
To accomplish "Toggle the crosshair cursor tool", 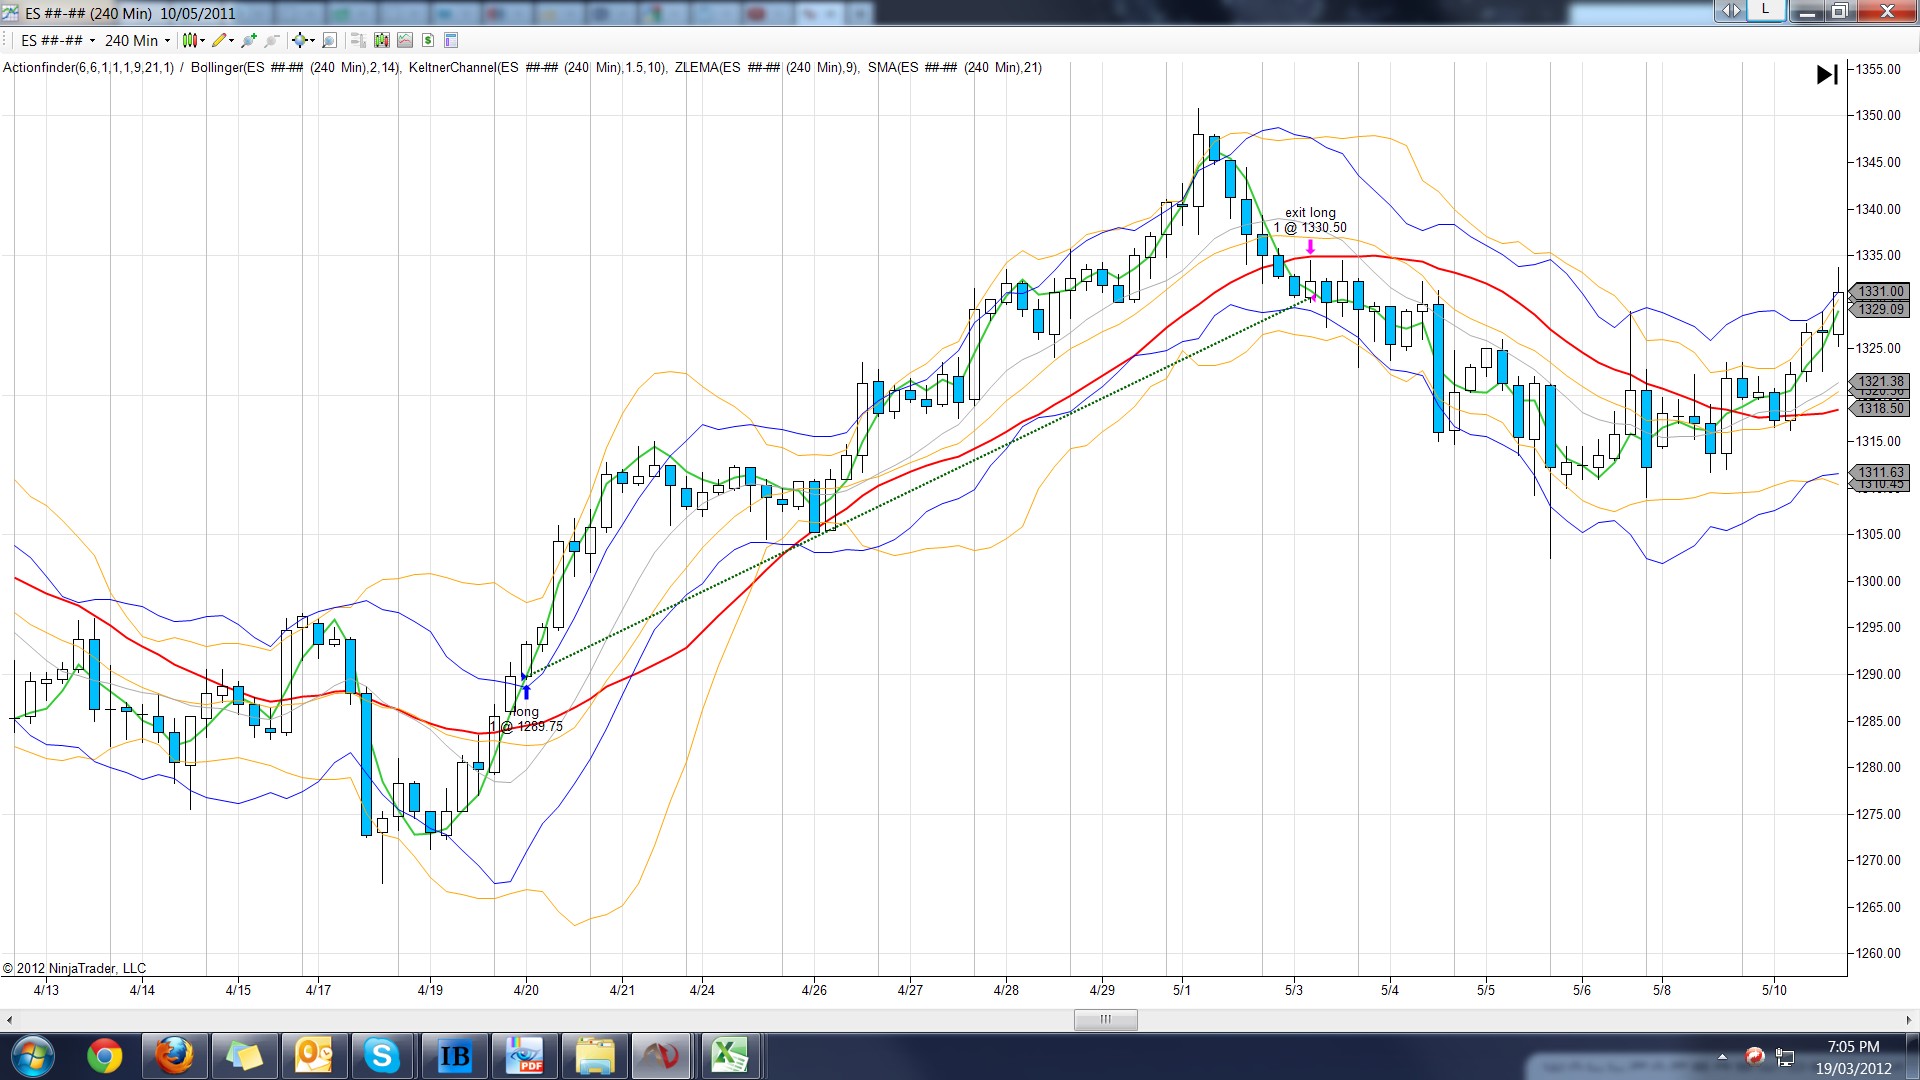I will (x=299, y=41).
